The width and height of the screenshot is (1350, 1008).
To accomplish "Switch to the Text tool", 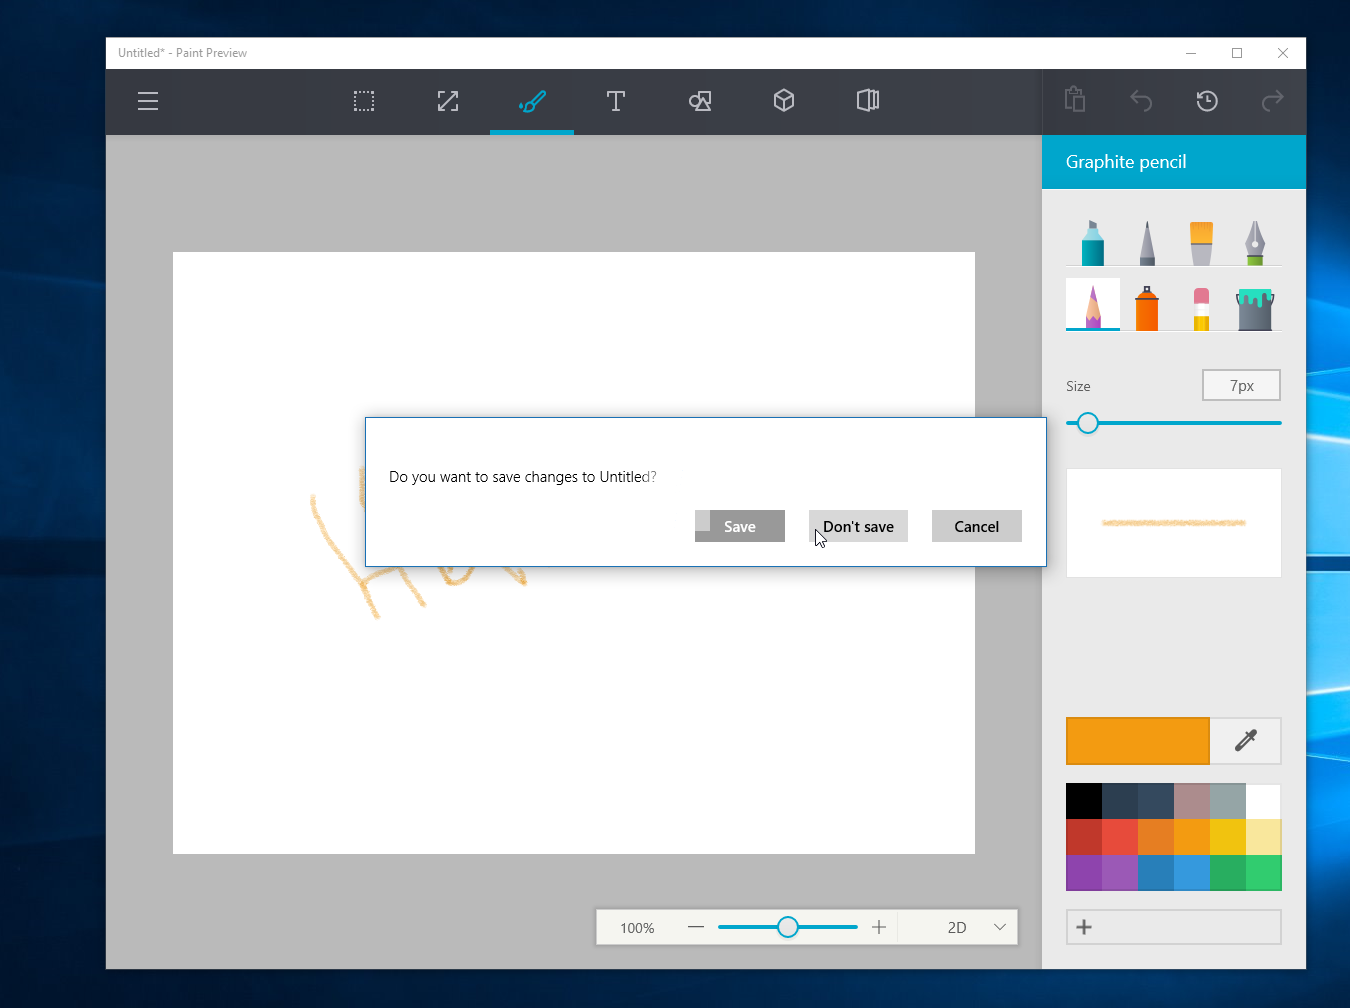I will tap(616, 101).
